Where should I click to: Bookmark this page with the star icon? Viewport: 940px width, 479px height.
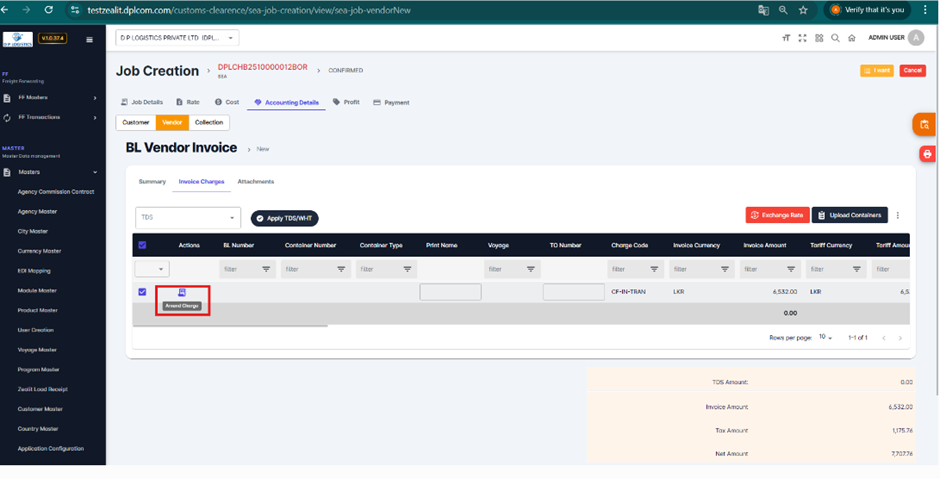803,10
